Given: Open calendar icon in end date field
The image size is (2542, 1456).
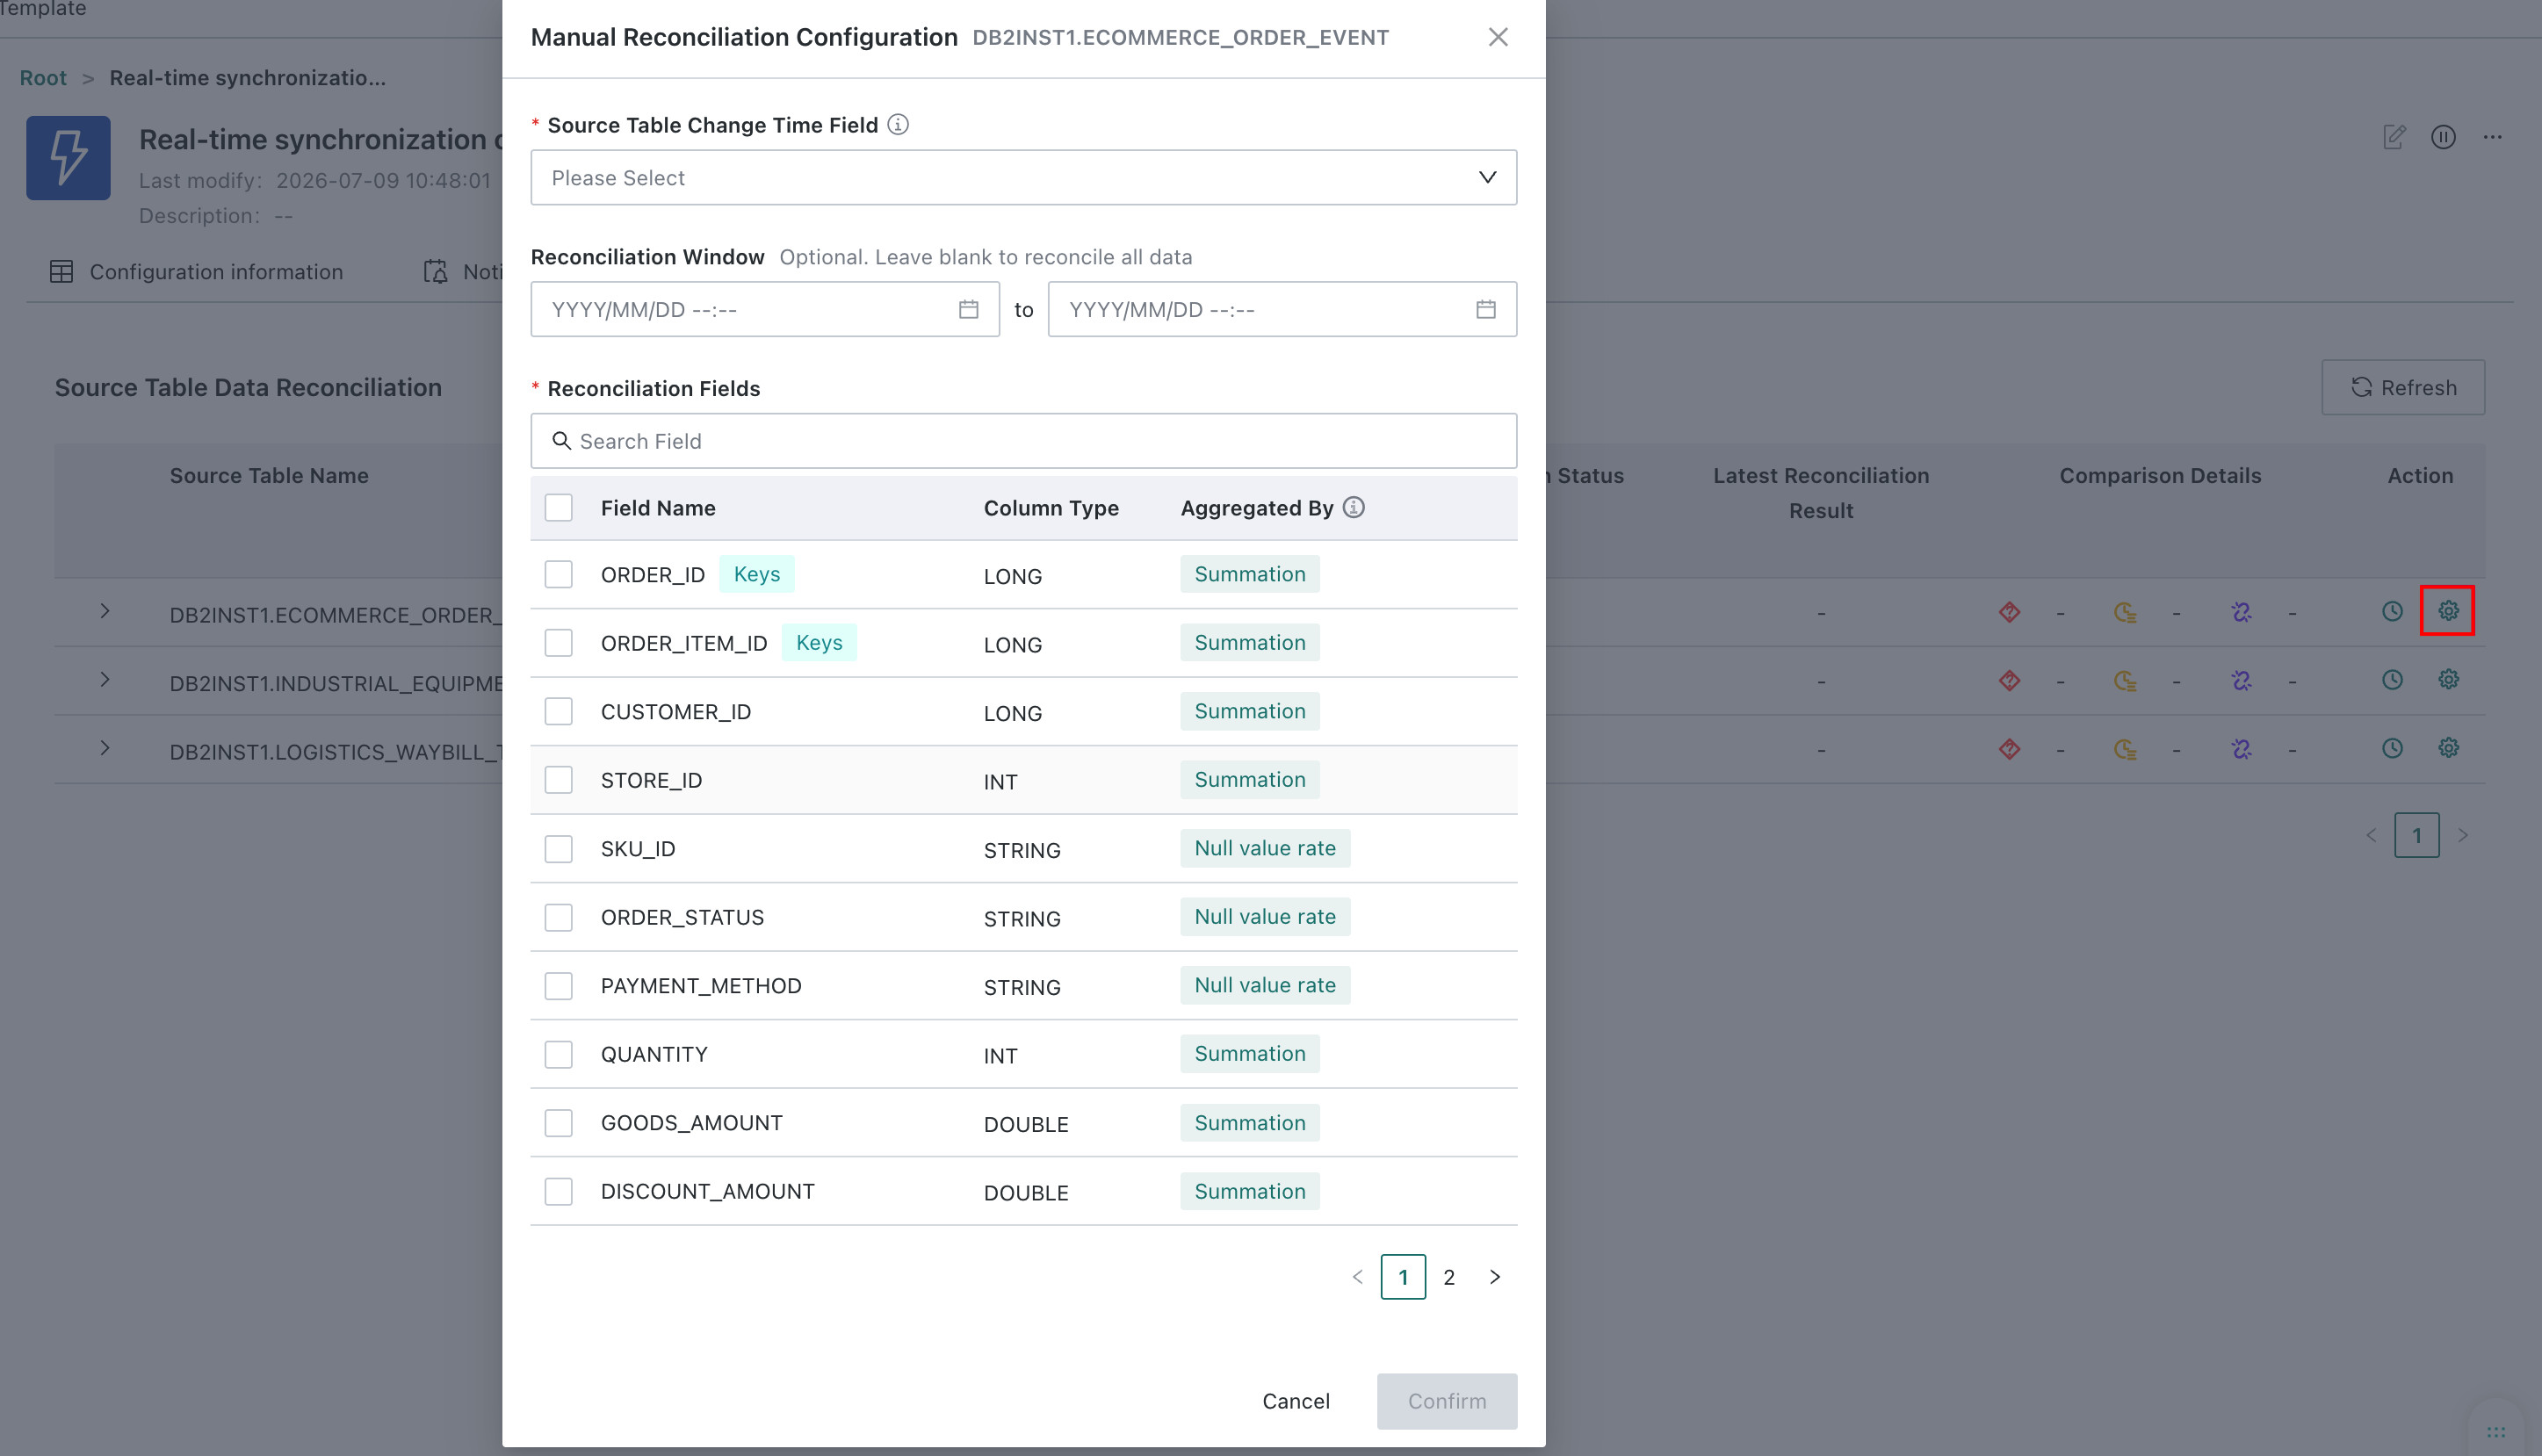Looking at the screenshot, I should [x=1486, y=309].
